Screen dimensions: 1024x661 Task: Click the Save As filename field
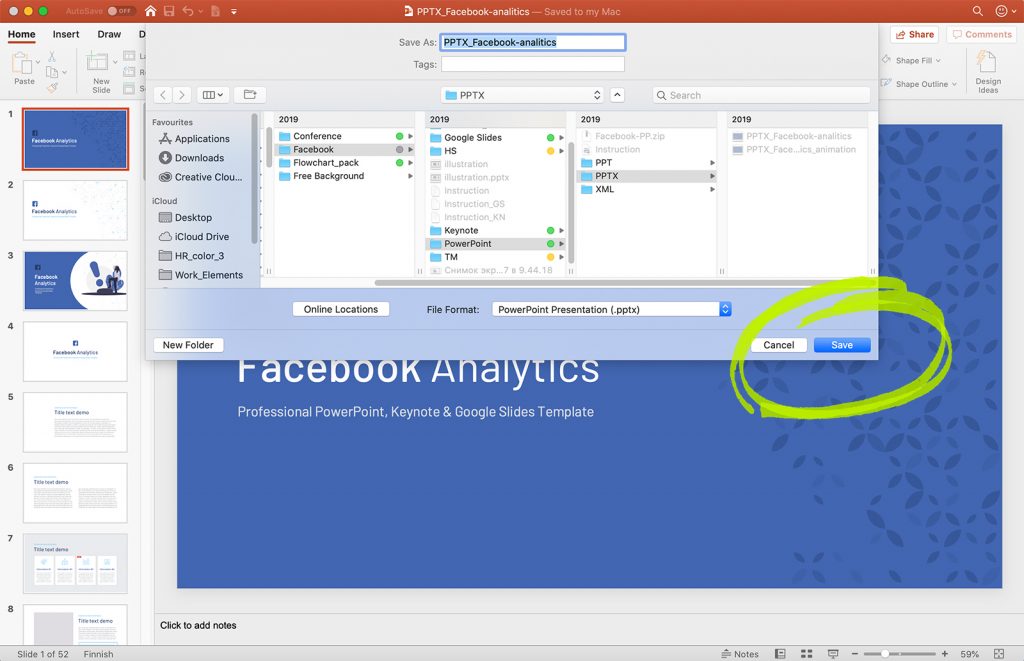point(532,42)
